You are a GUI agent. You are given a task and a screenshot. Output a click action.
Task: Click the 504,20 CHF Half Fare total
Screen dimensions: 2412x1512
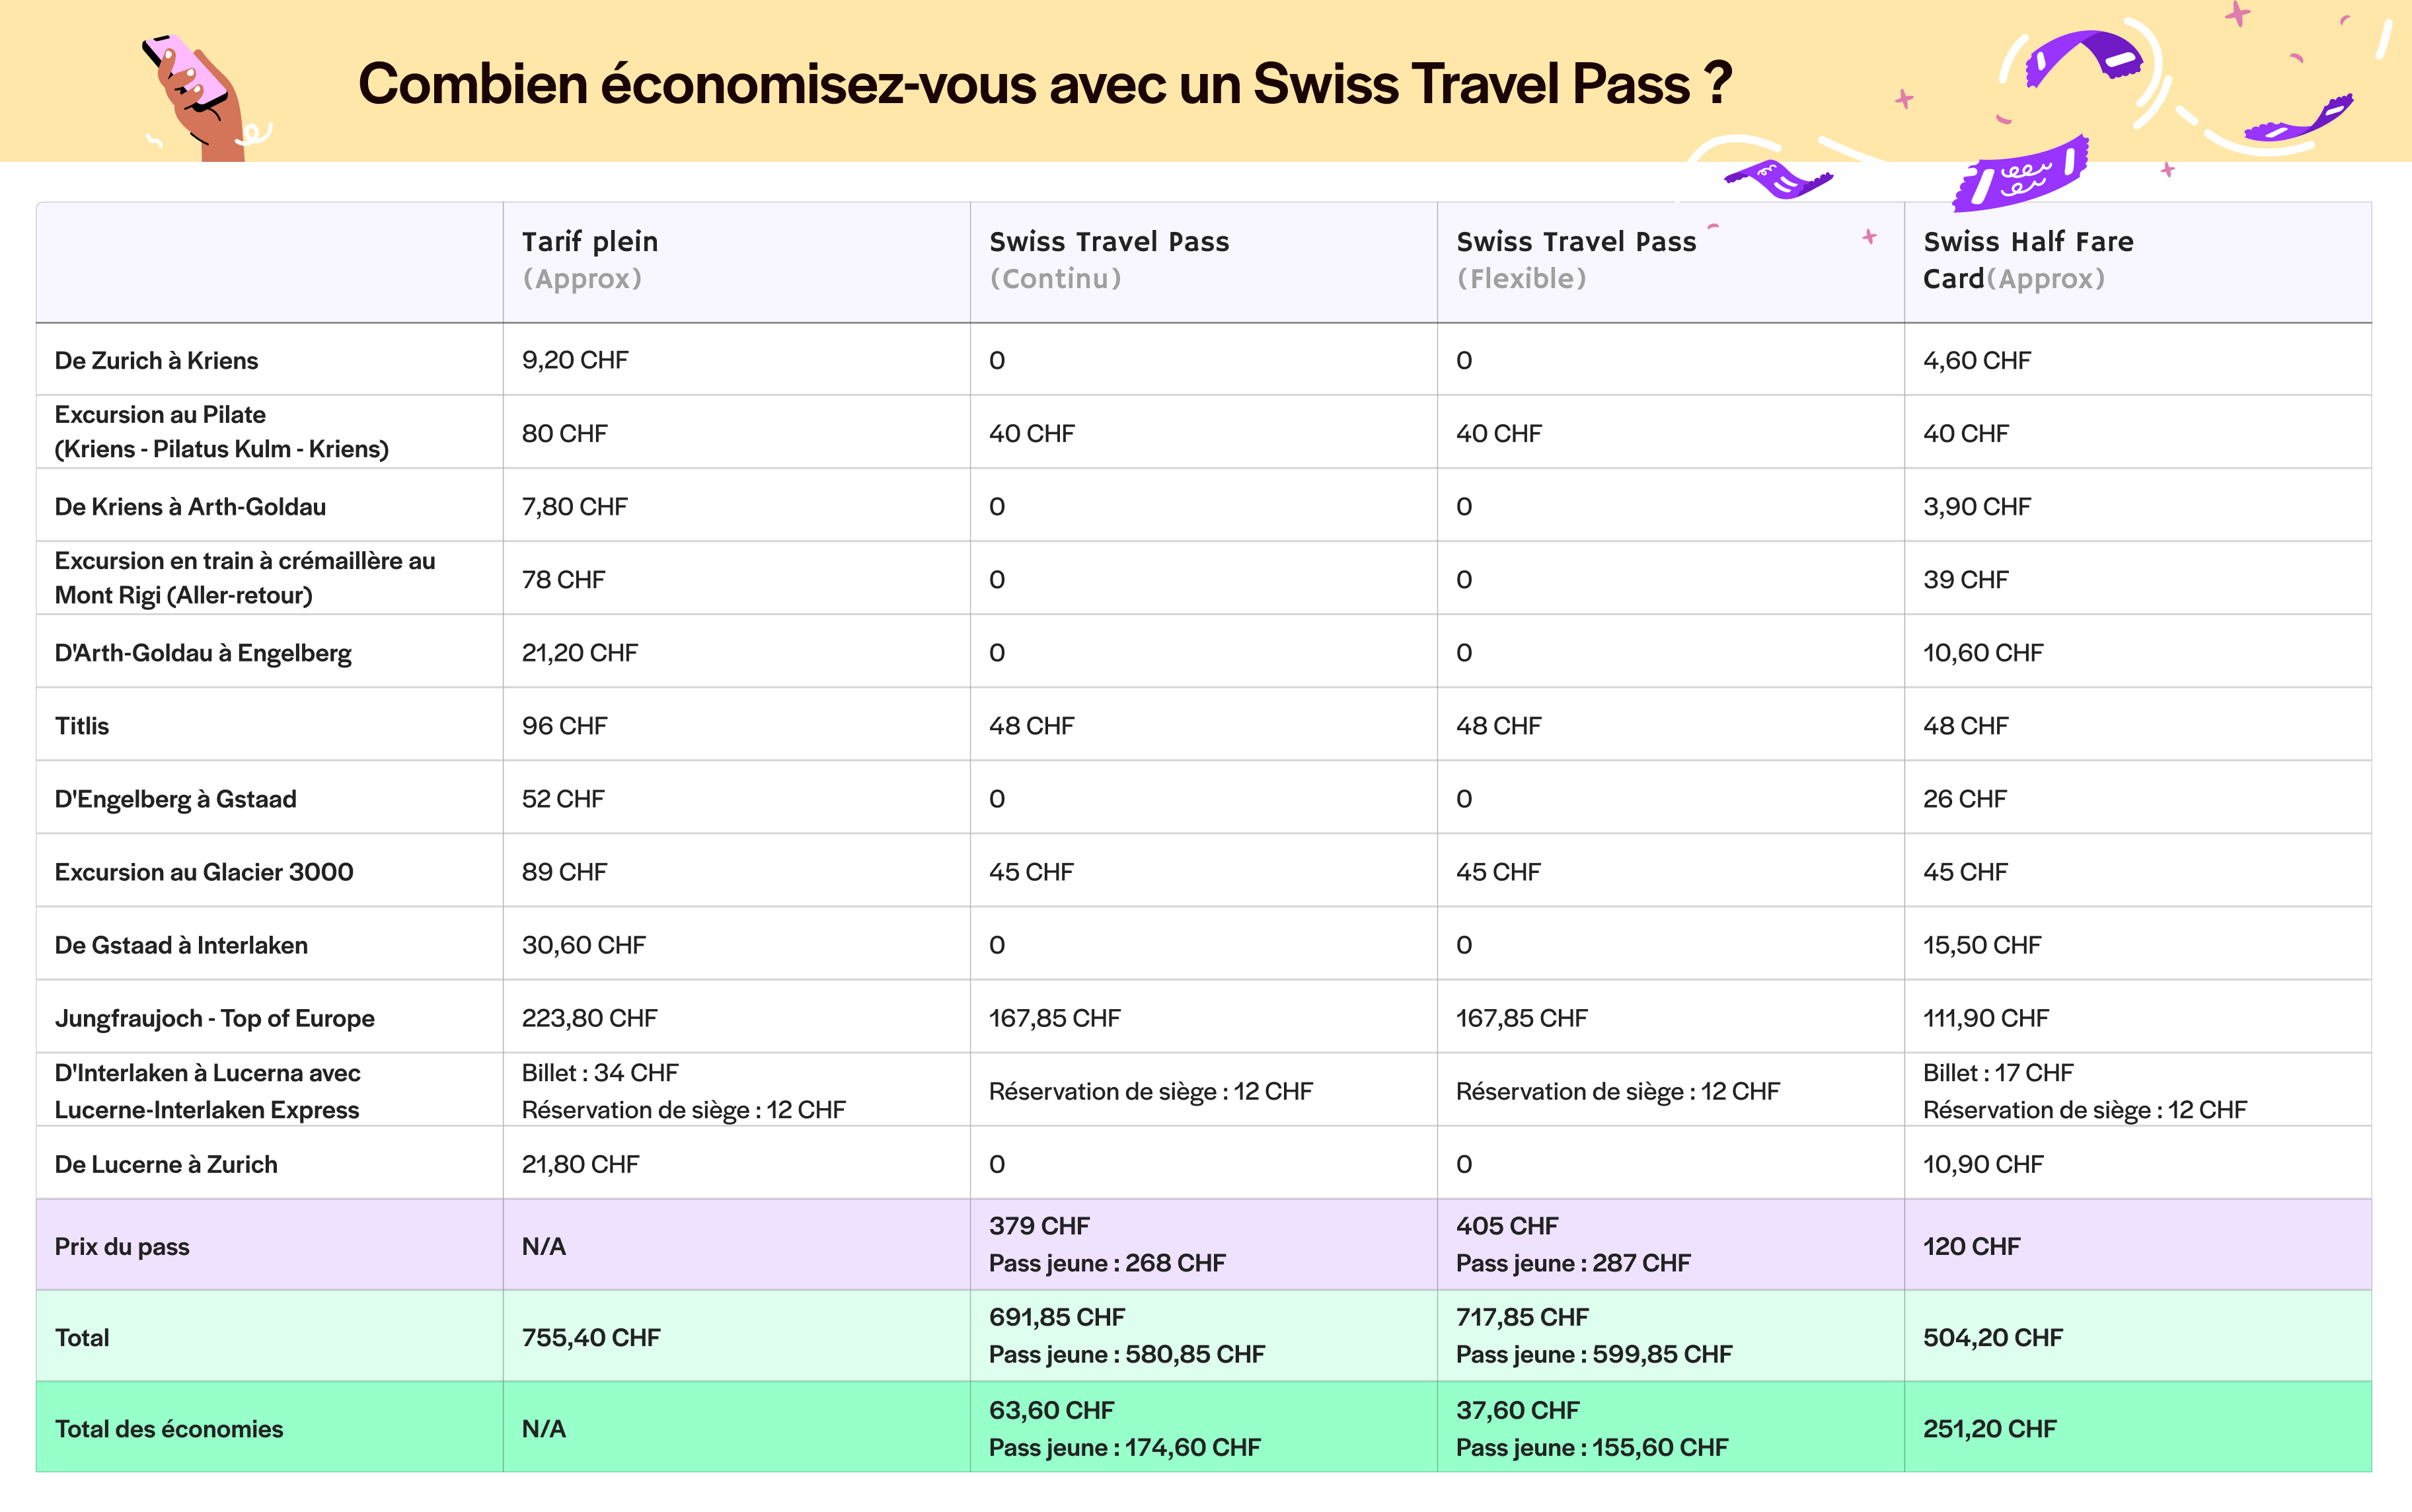click(1992, 1337)
